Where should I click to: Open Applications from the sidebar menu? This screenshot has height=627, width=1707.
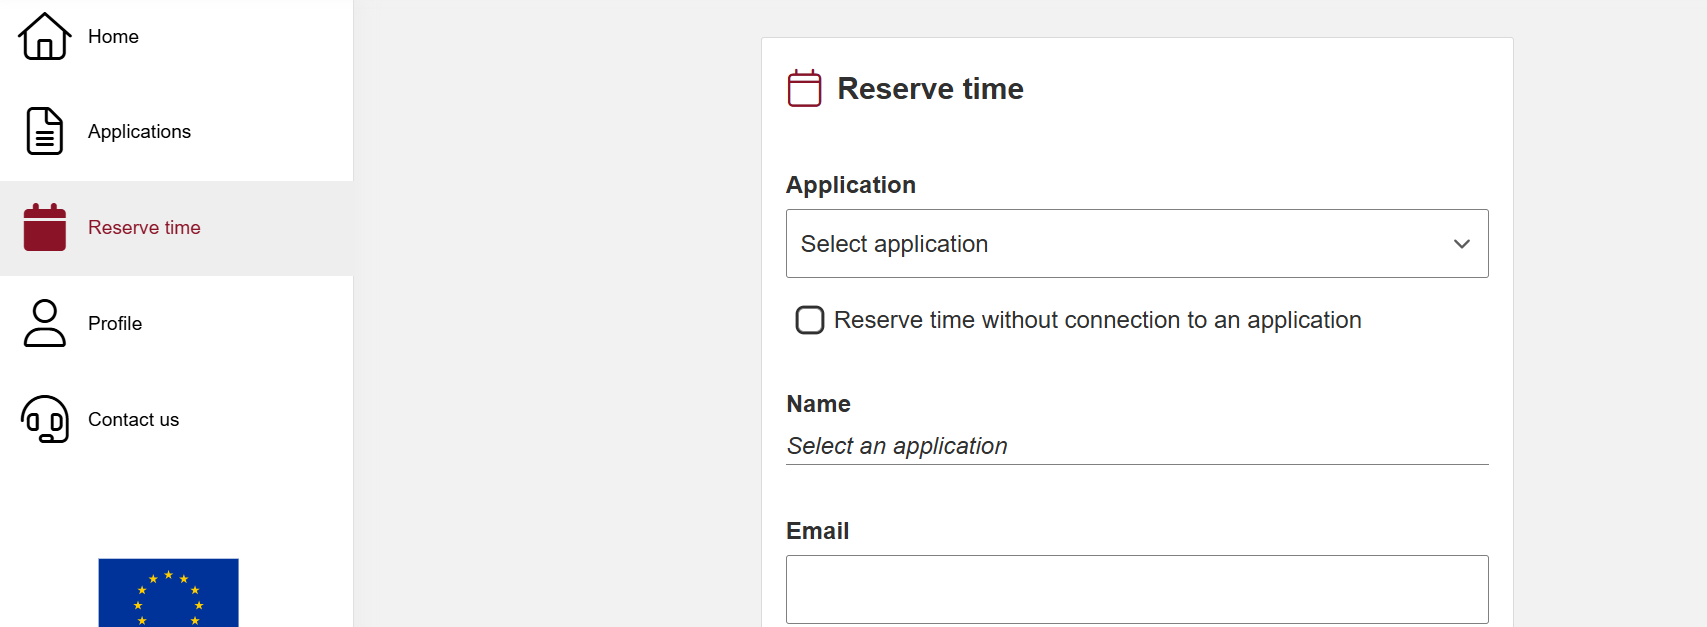pyautogui.click(x=139, y=132)
